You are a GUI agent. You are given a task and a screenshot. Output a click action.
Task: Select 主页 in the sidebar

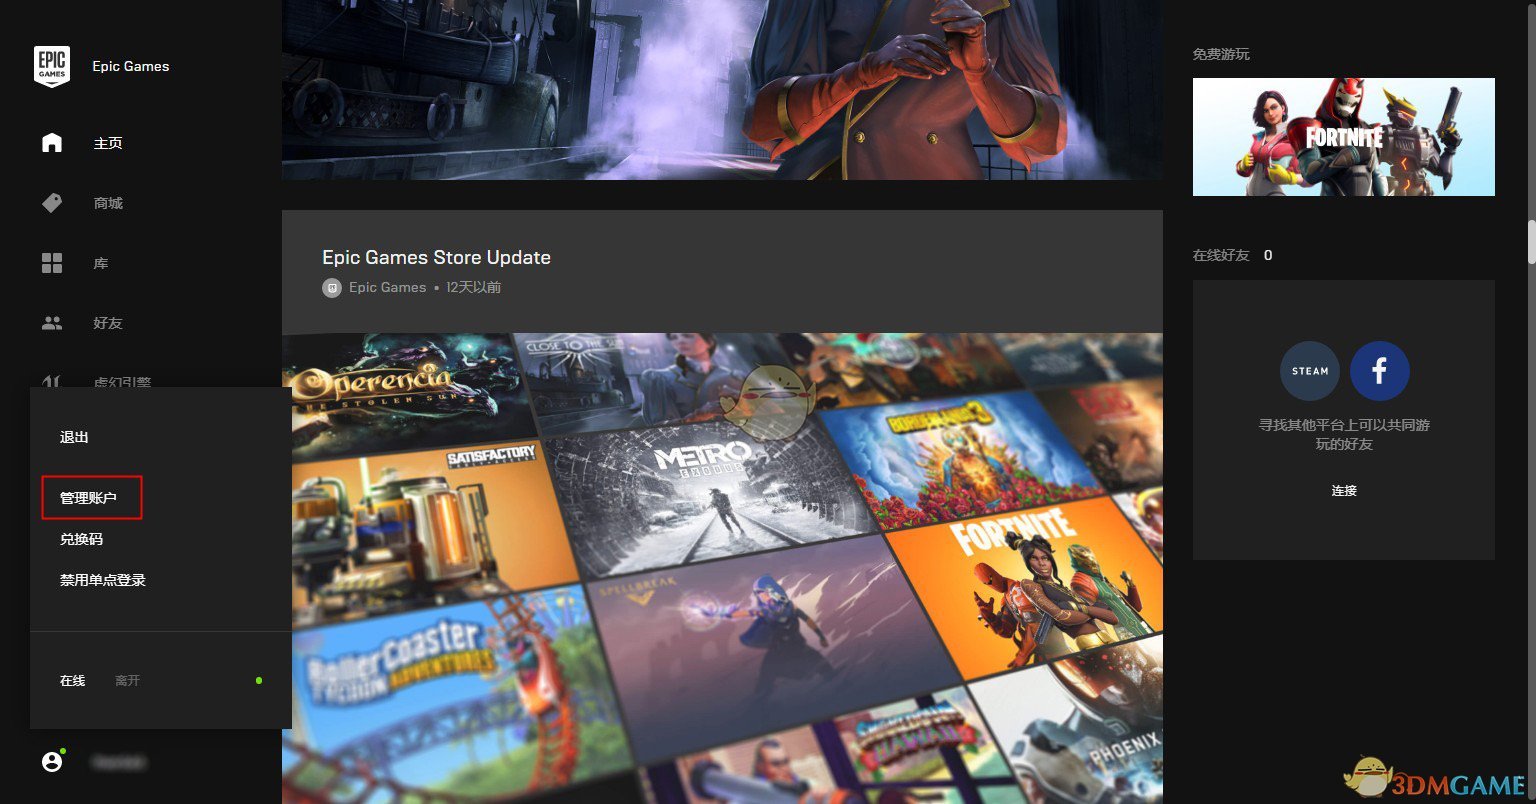coord(108,143)
